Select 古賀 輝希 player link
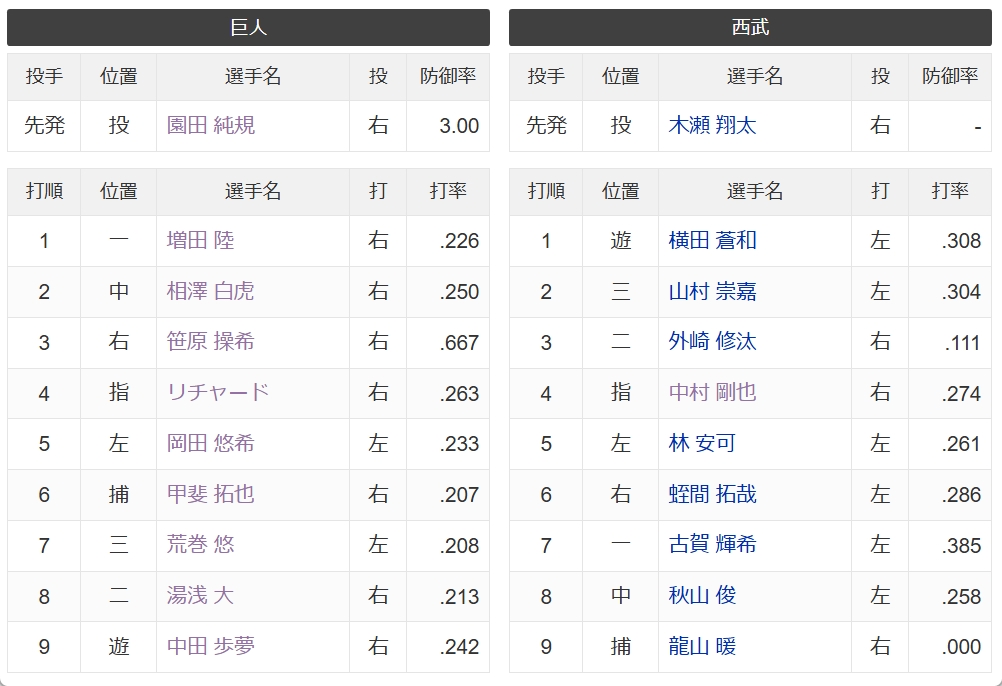 coord(713,545)
